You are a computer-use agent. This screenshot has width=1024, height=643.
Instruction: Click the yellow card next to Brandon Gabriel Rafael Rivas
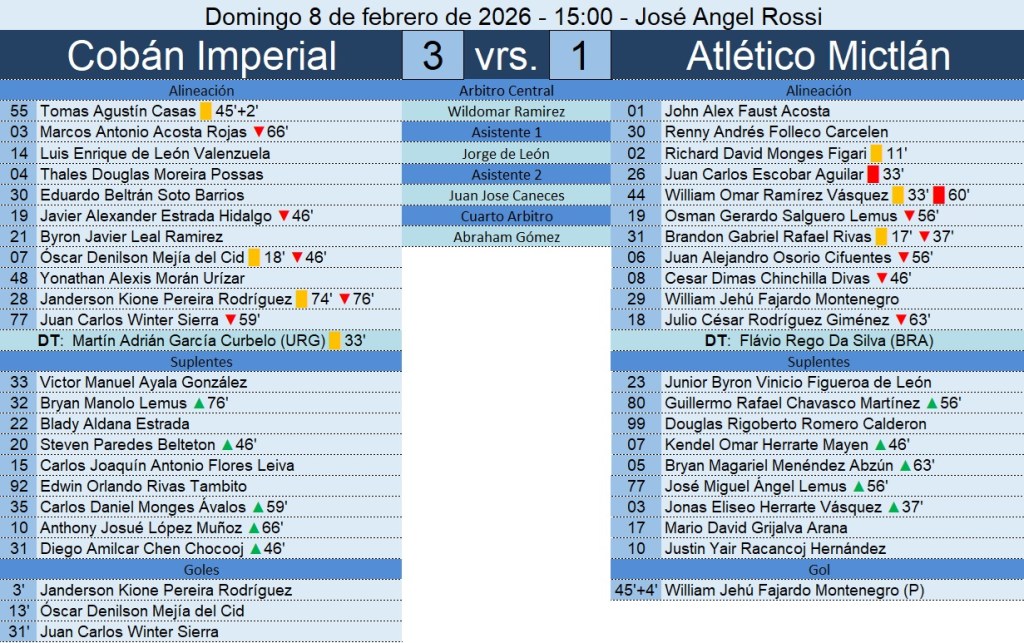point(881,237)
